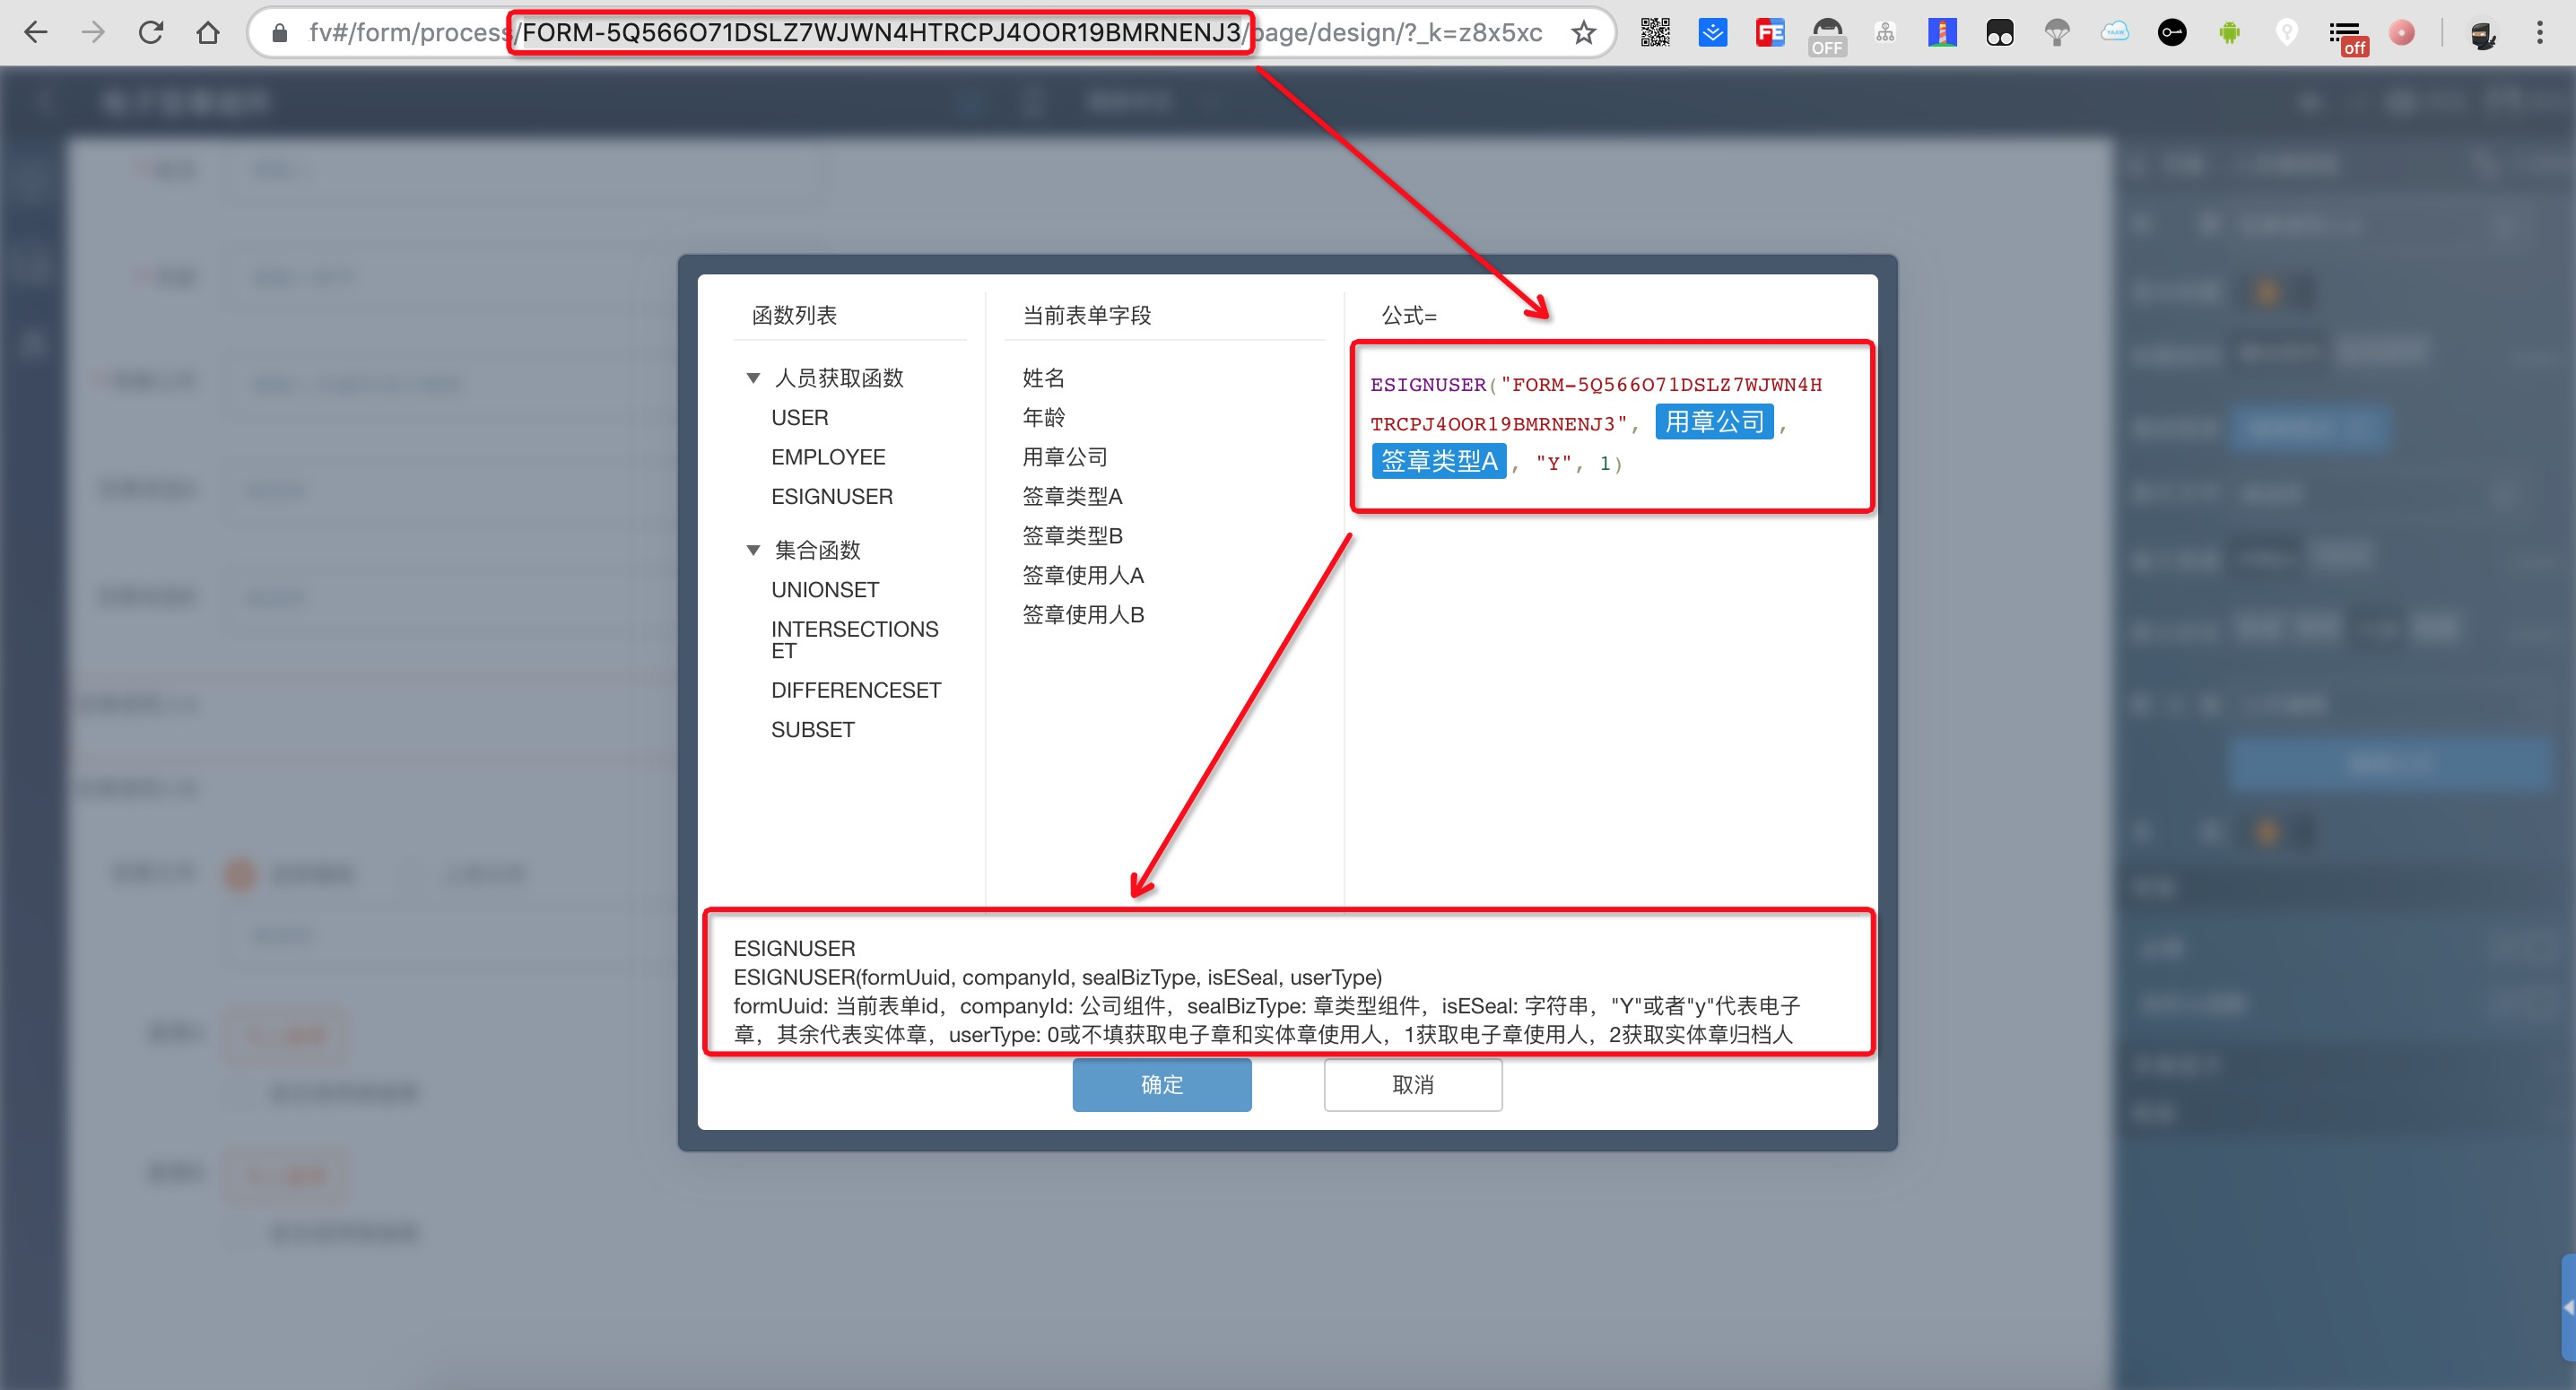Insert the 签章类型B form field
The height and width of the screenshot is (1390, 2576).
point(1072,536)
